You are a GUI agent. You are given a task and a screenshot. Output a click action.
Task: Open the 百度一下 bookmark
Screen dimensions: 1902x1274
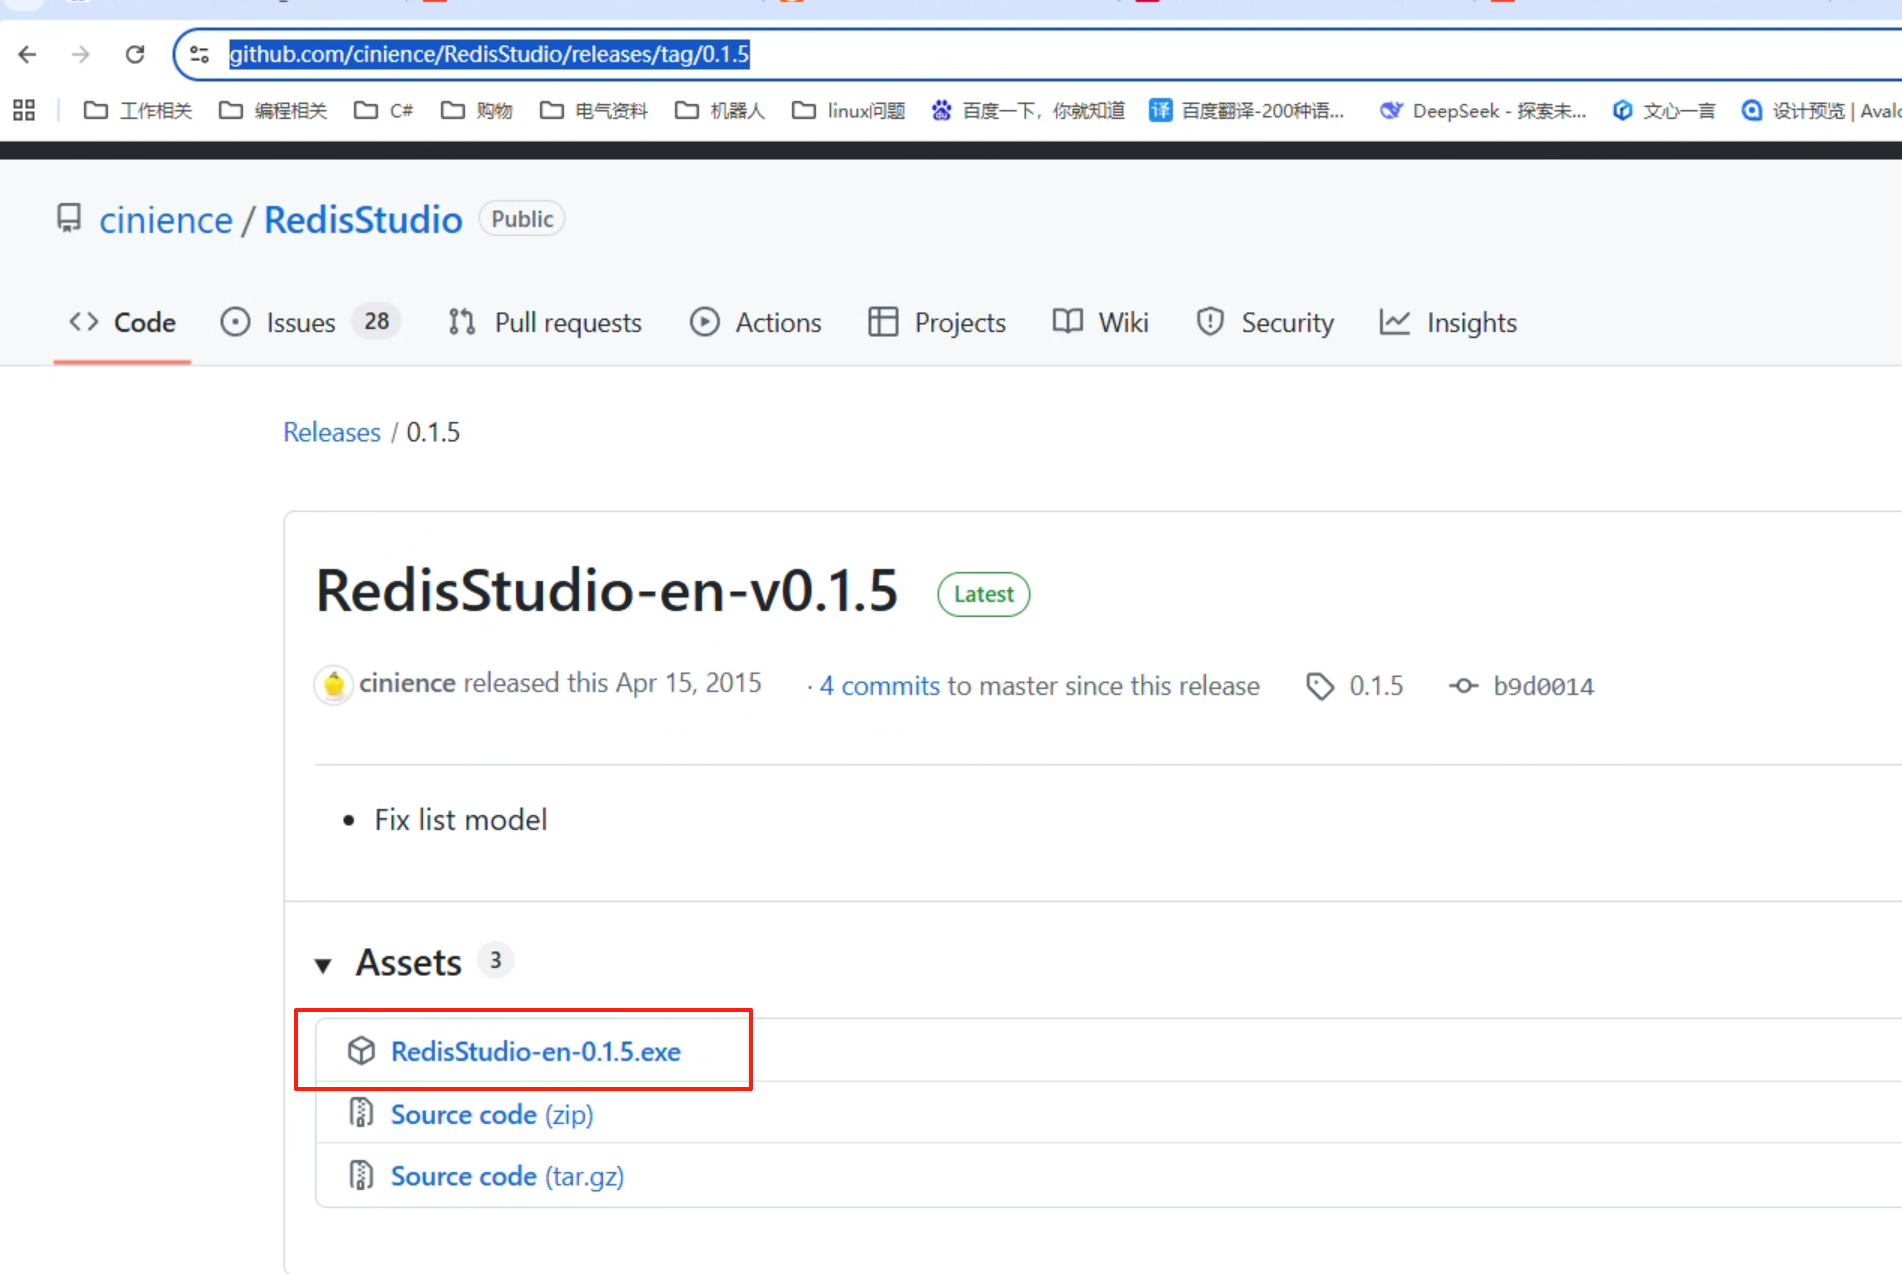(x=1027, y=110)
